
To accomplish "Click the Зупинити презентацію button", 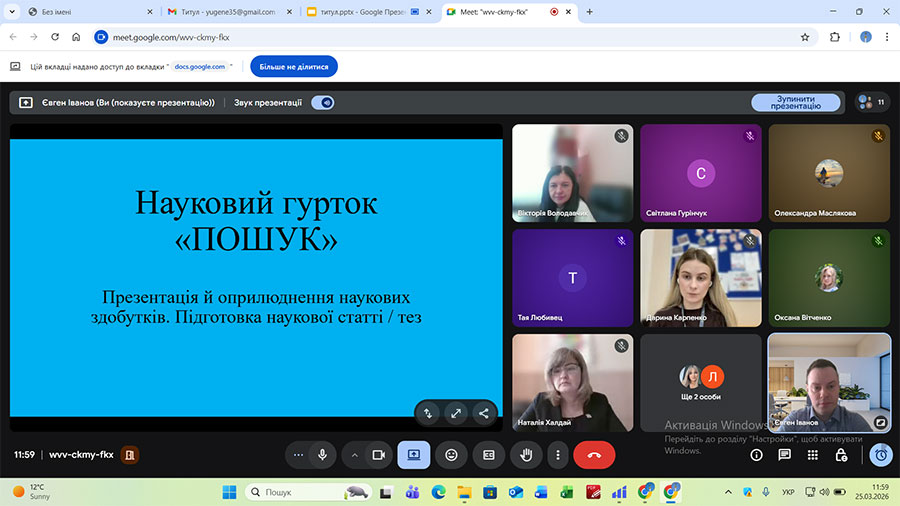I will [x=795, y=102].
